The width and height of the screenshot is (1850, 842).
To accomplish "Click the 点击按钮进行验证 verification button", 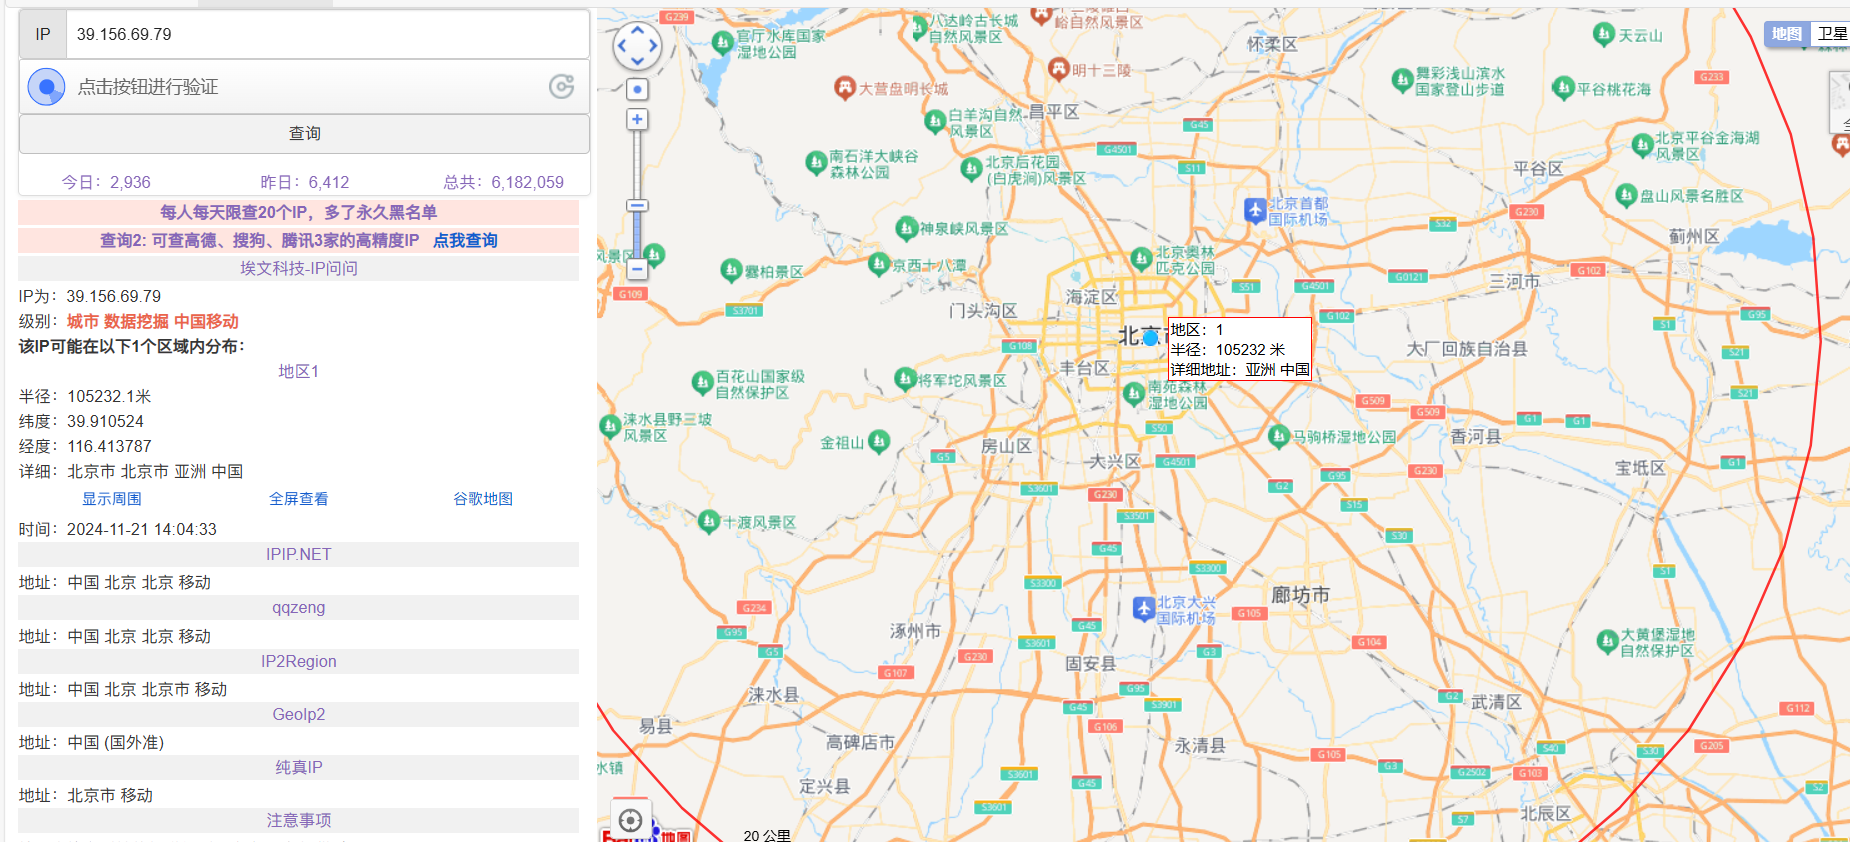I will click(x=304, y=87).
